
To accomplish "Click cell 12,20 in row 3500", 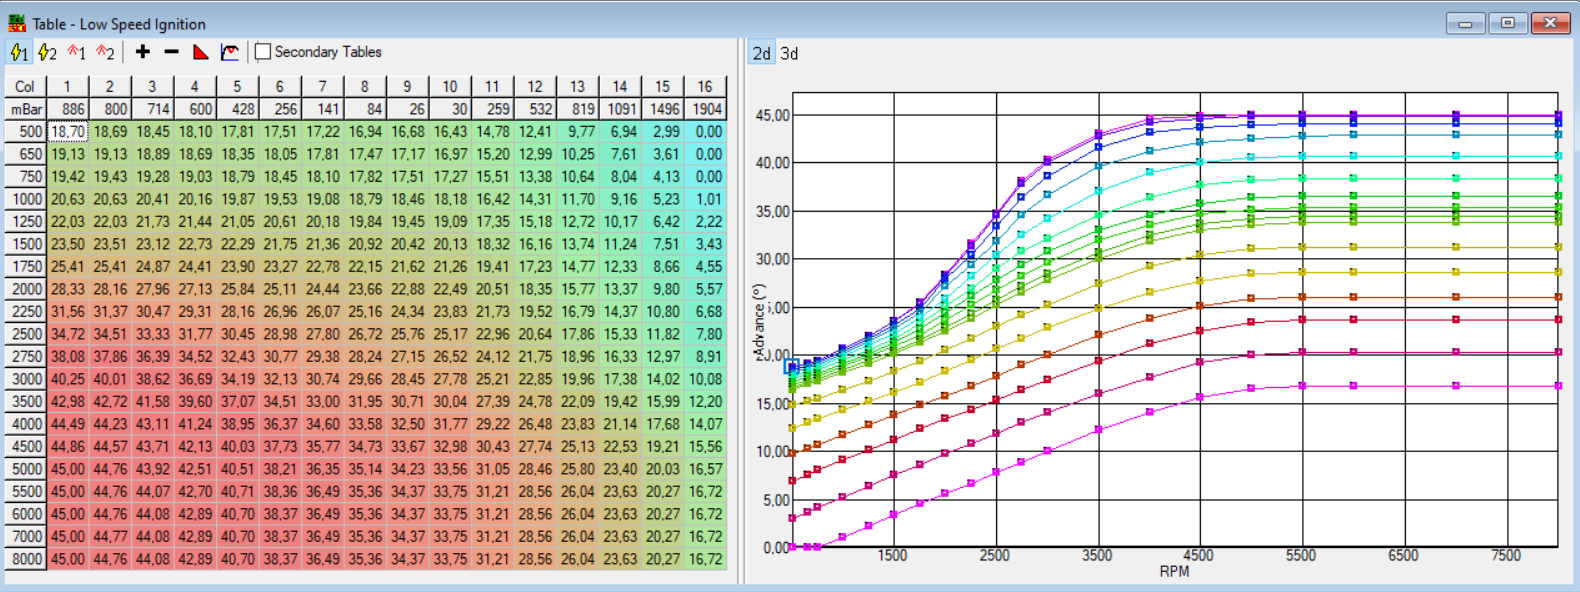I will (x=705, y=401).
